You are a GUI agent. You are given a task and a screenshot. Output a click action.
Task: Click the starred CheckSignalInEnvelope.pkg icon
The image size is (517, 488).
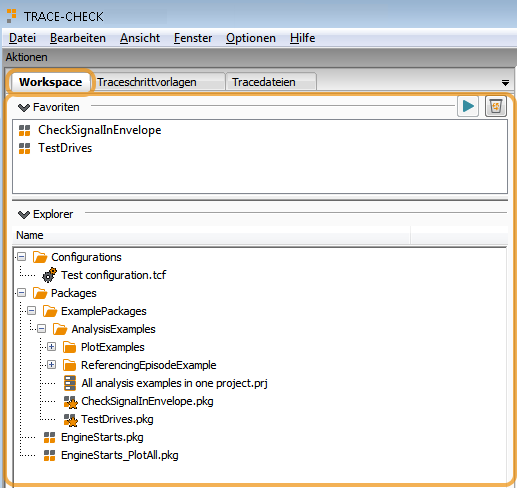(70, 402)
